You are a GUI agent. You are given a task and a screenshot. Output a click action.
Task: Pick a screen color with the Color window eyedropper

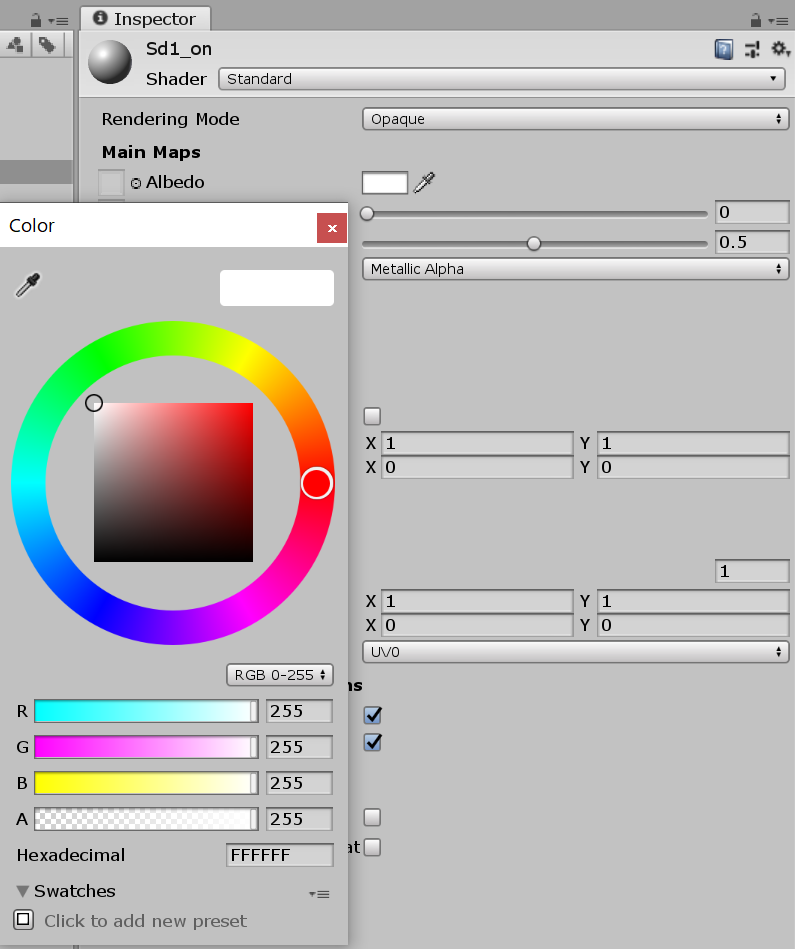28,285
